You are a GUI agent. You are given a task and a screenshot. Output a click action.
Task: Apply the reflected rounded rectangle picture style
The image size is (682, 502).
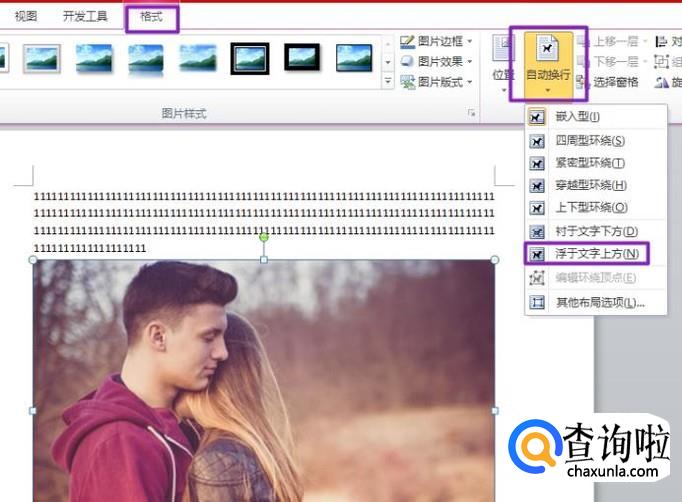click(x=146, y=59)
